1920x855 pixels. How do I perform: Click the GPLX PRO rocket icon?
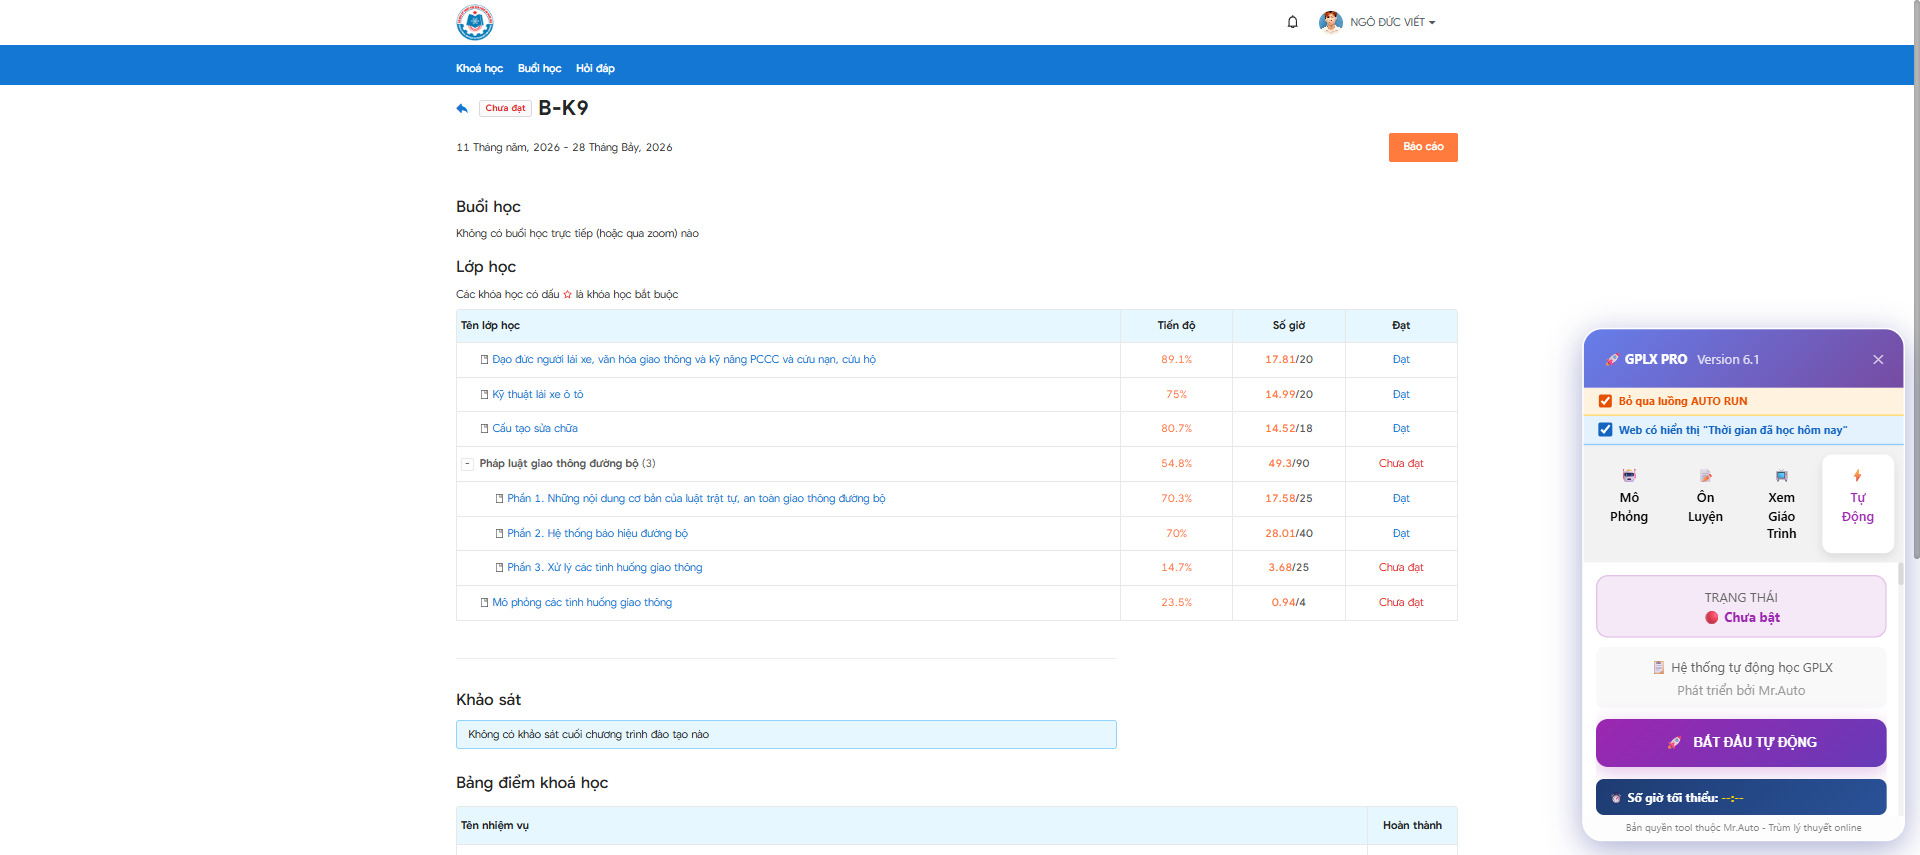pos(1612,359)
